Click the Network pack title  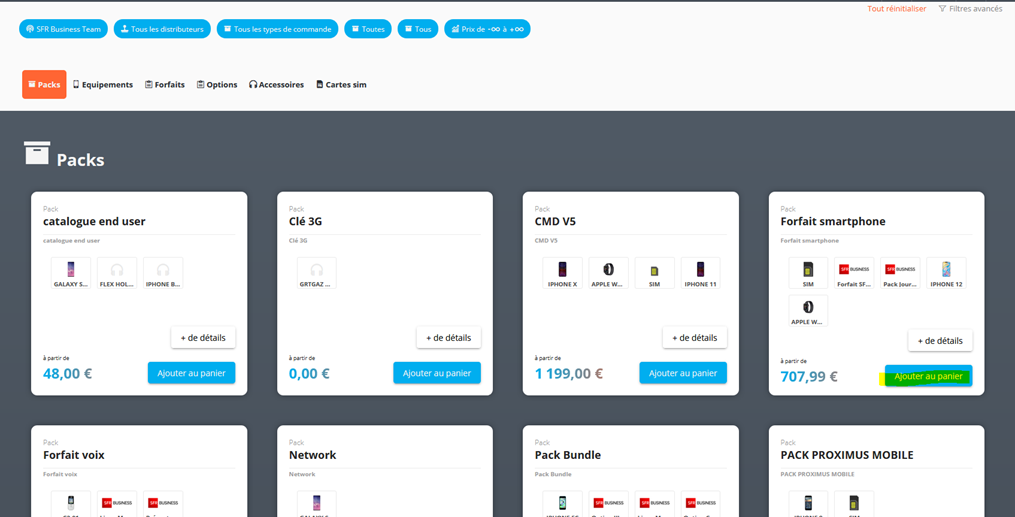click(313, 455)
